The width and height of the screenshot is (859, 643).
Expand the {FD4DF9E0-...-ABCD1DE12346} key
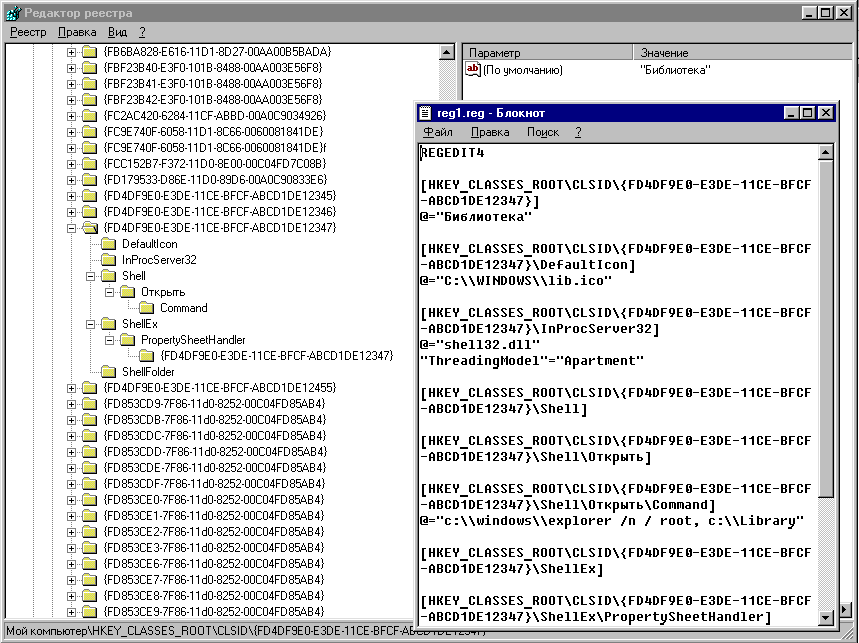point(71,212)
